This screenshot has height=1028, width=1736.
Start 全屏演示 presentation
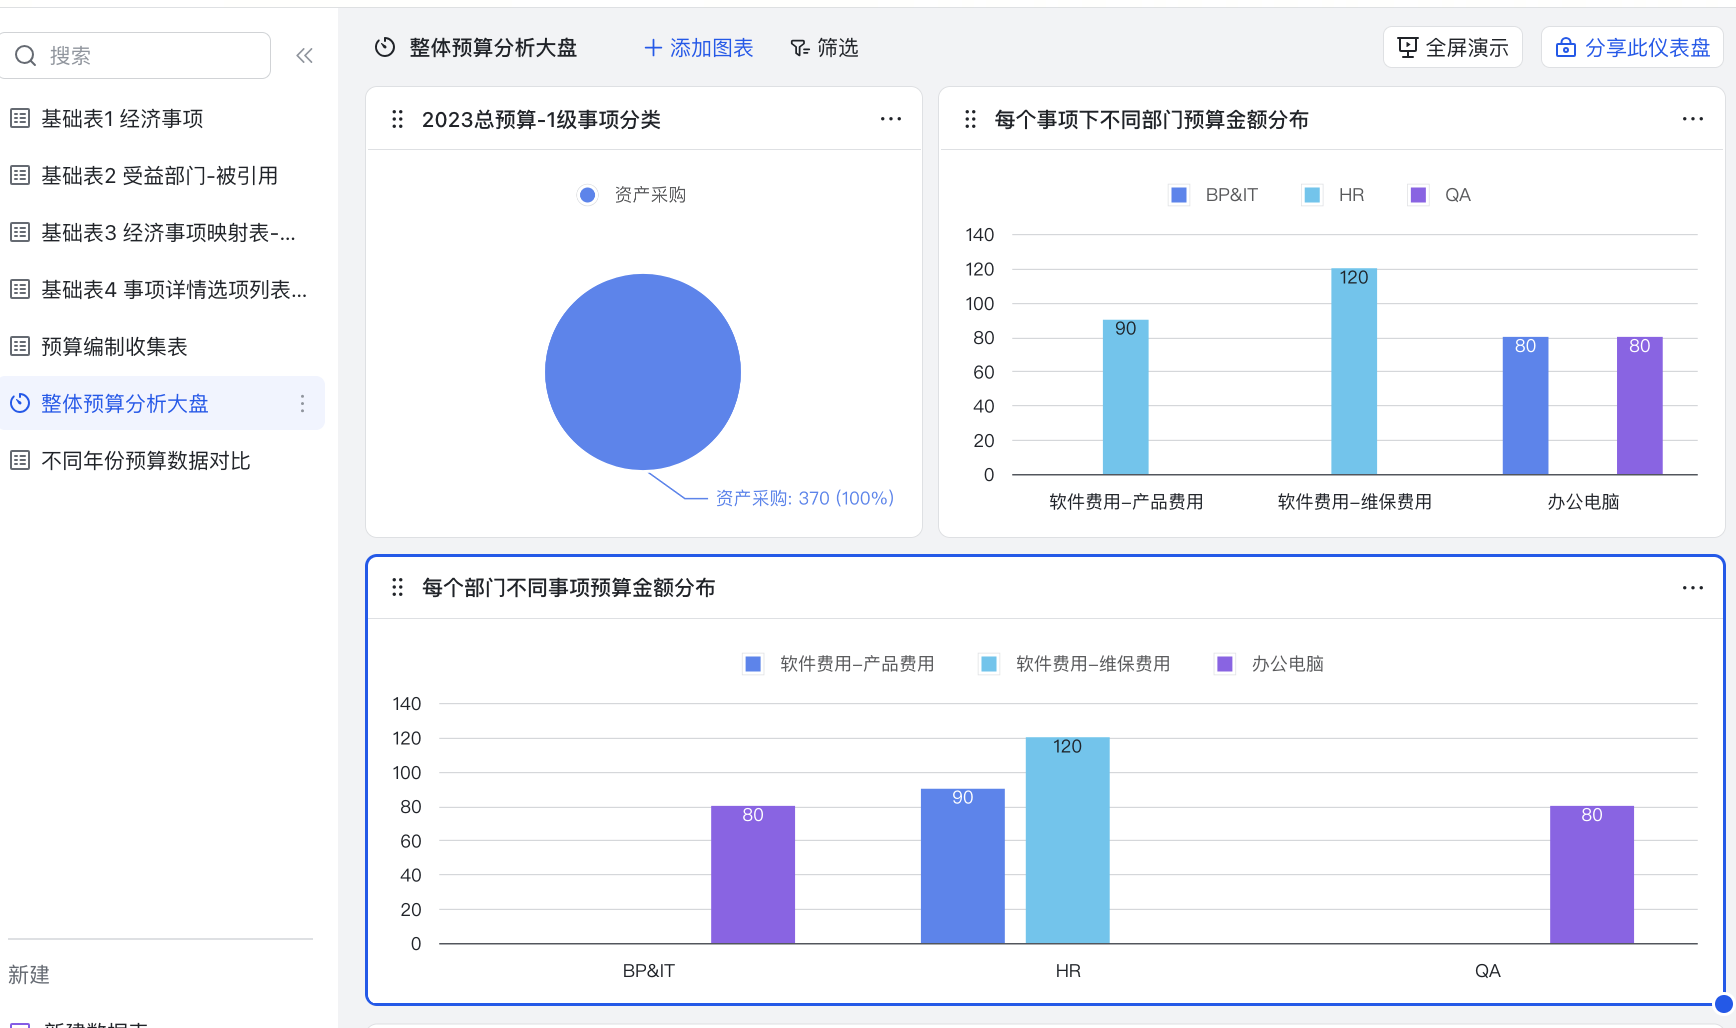click(x=1453, y=47)
